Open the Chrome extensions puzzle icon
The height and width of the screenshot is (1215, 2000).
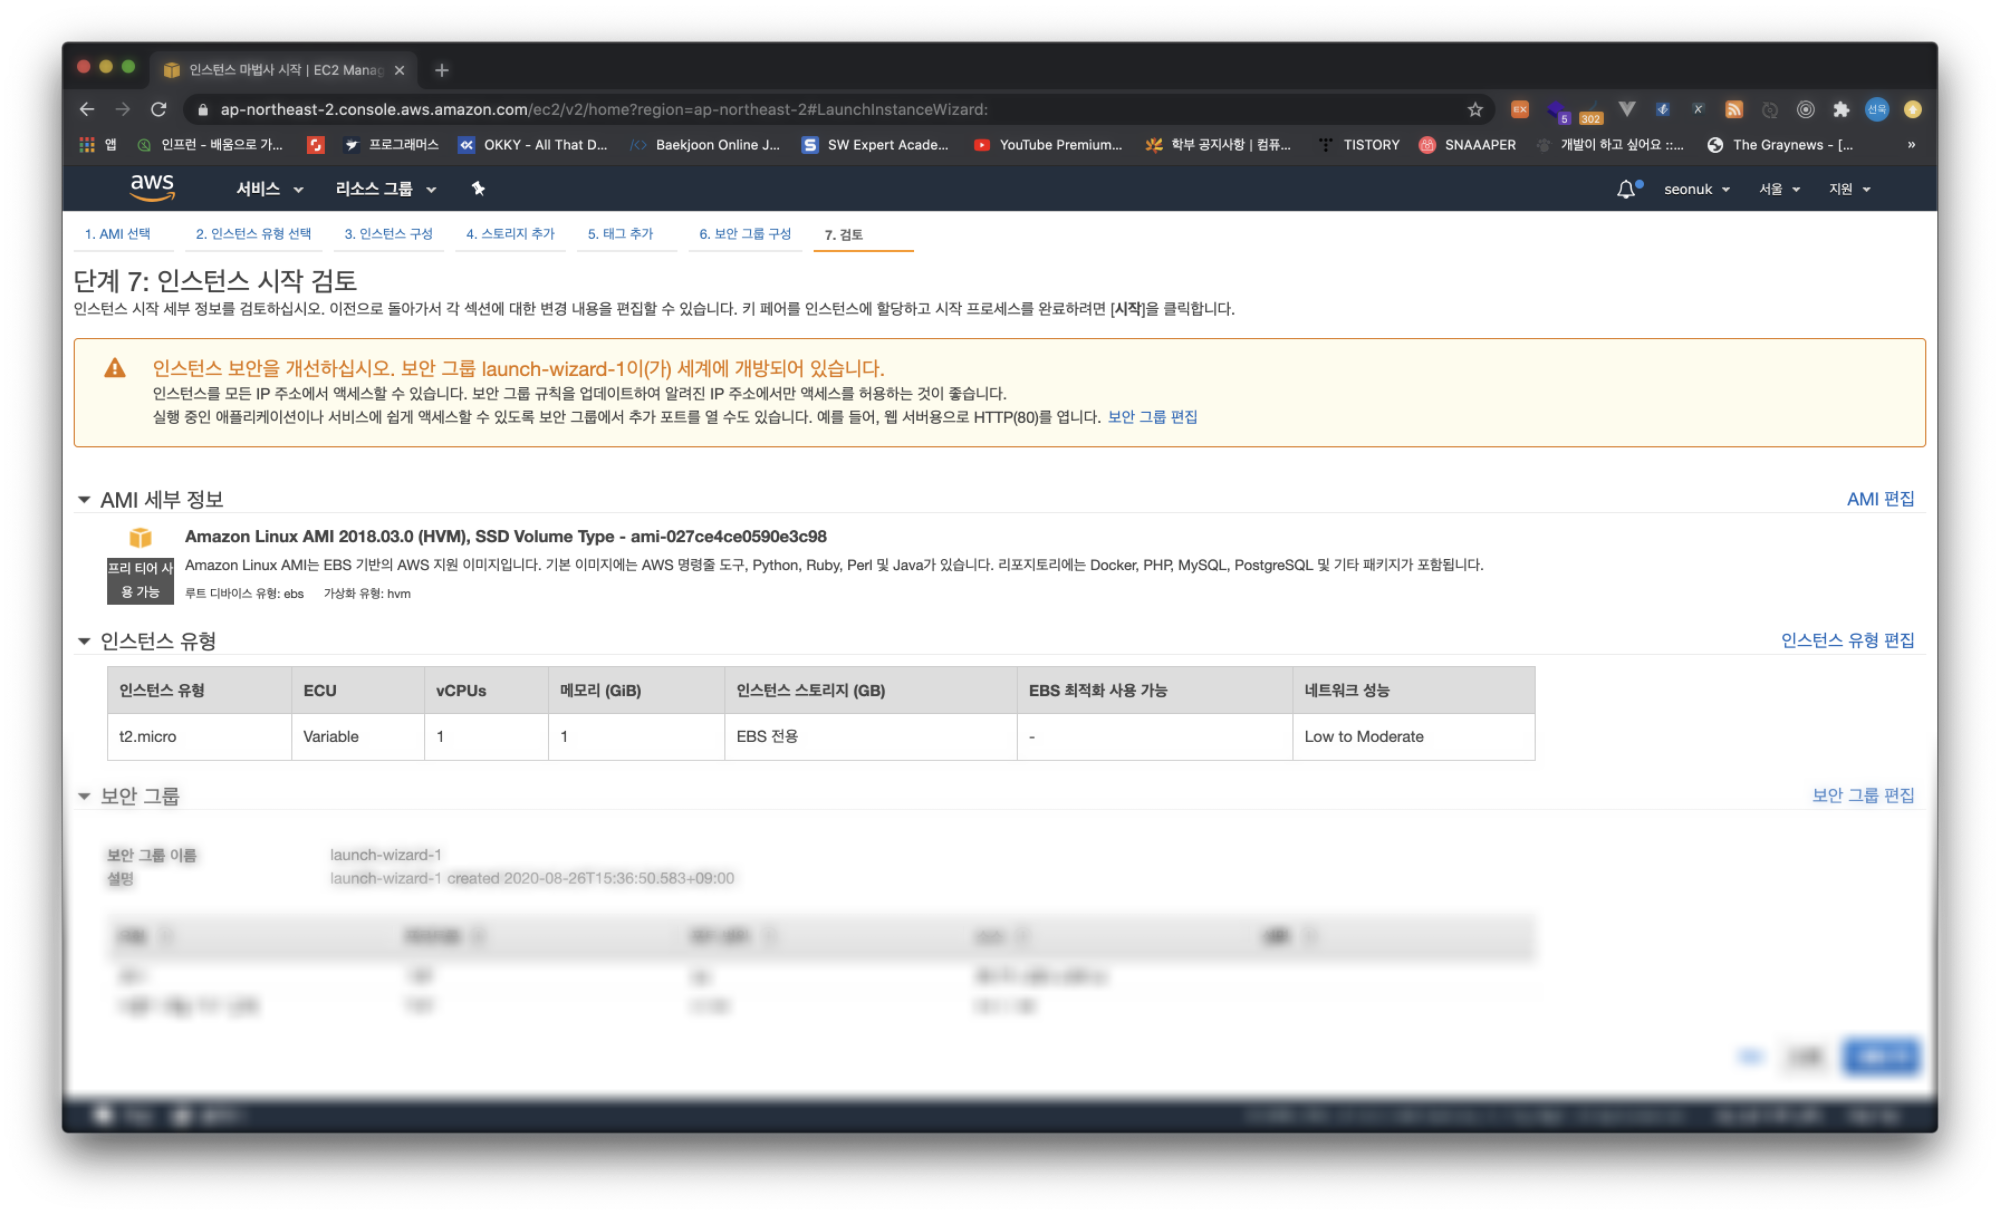pyautogui.click(x=1841, y=110)
